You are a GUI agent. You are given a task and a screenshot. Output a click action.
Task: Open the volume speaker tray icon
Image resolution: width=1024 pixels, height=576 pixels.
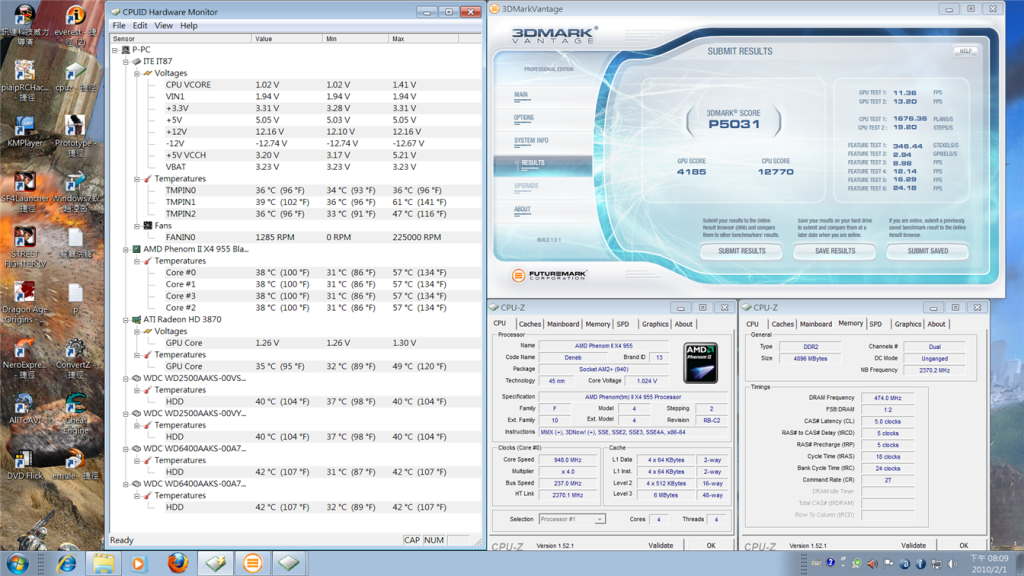coord(952,563)
